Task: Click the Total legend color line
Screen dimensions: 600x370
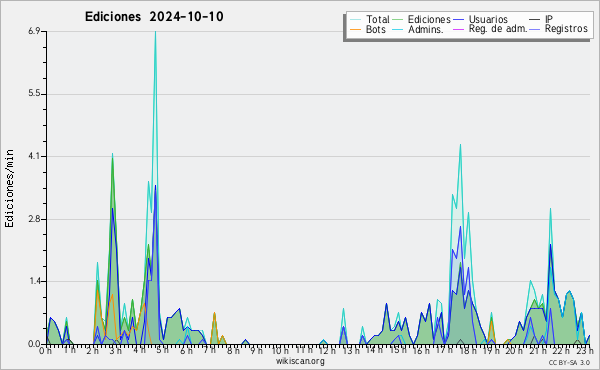Action: 355,20
